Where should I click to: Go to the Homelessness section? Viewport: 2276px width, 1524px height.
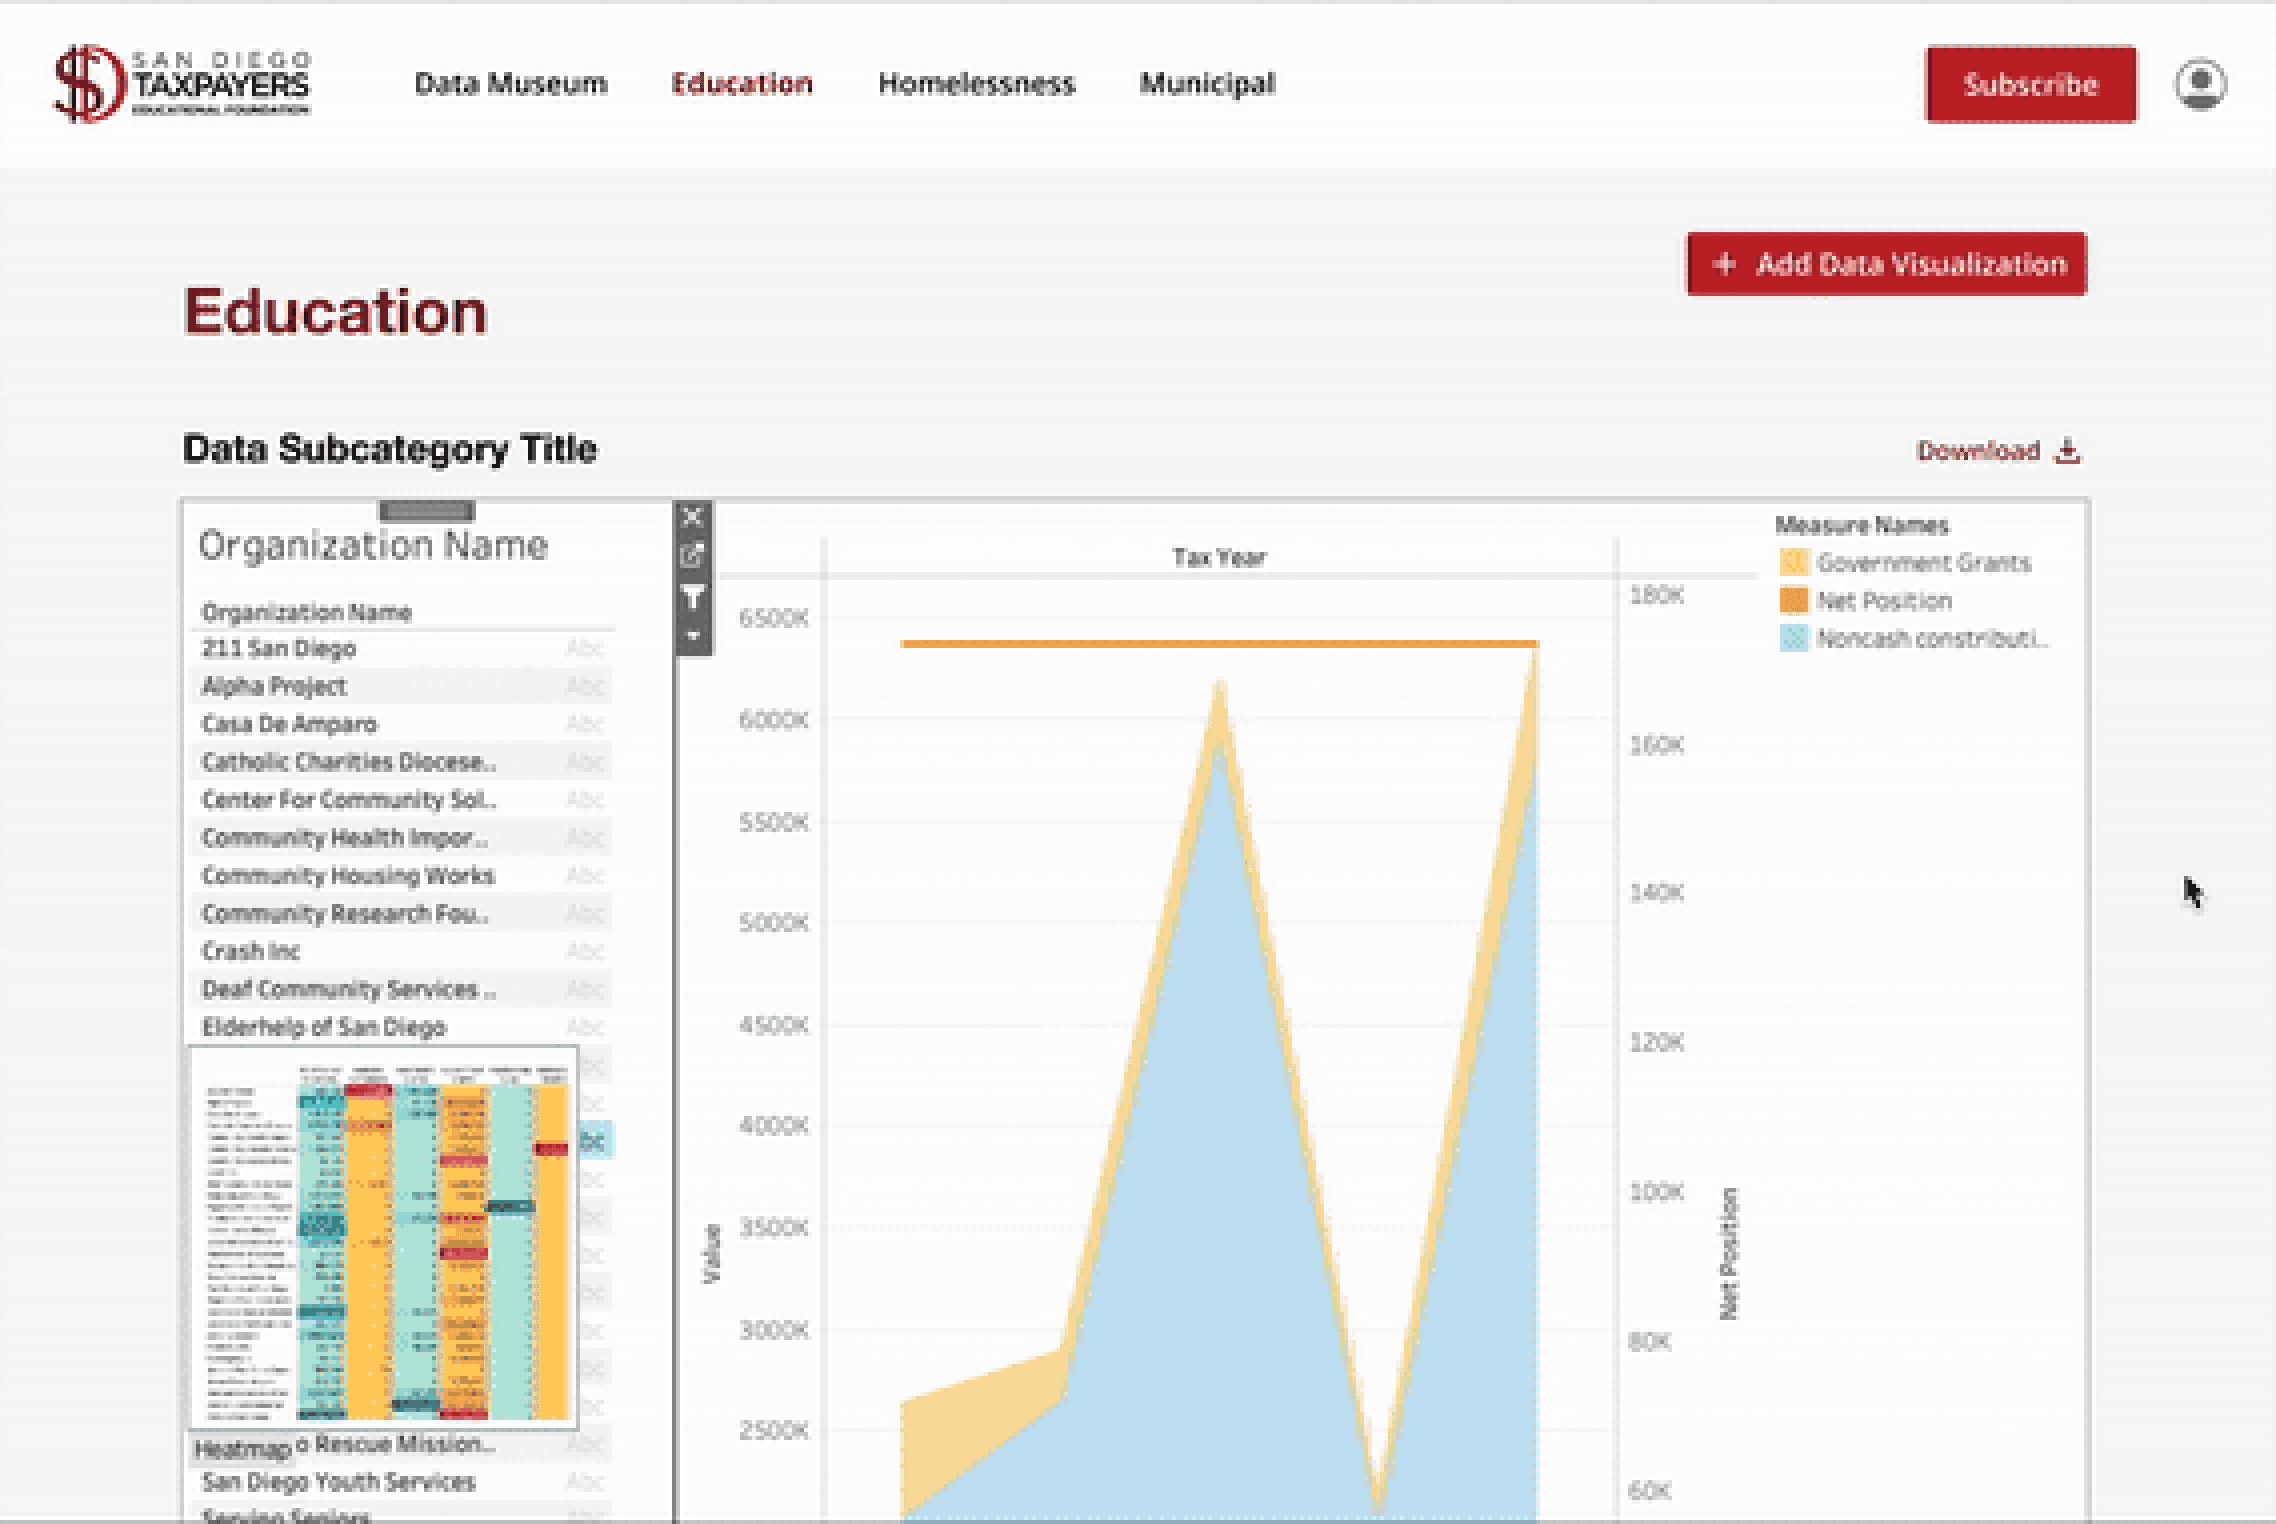click(x=976, y=84)
